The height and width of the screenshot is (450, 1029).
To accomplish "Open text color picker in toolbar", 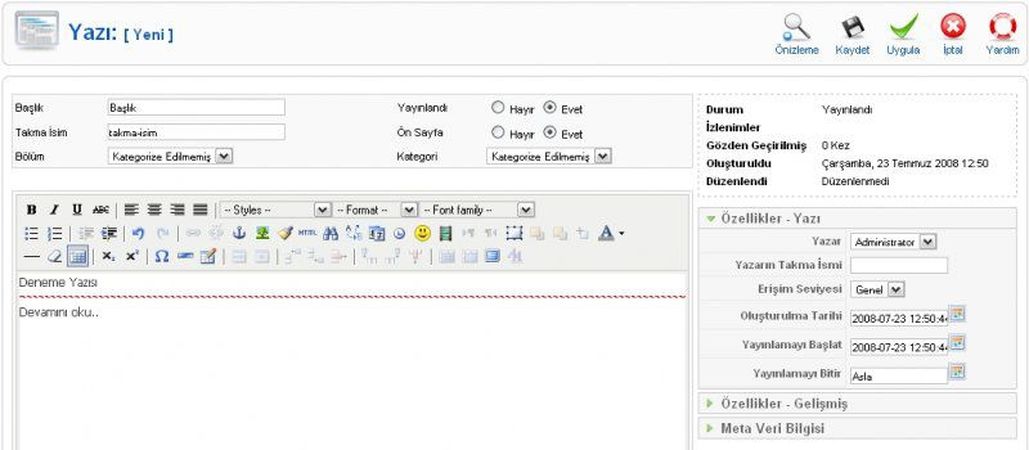I will coord(606,233).
